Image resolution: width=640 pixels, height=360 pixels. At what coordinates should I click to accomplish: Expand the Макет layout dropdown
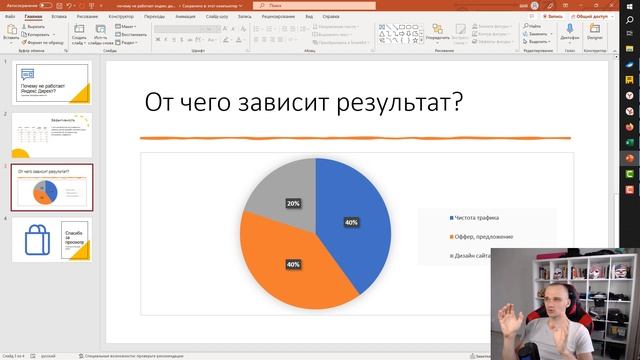pyautogui.click(x=126, y=27)
